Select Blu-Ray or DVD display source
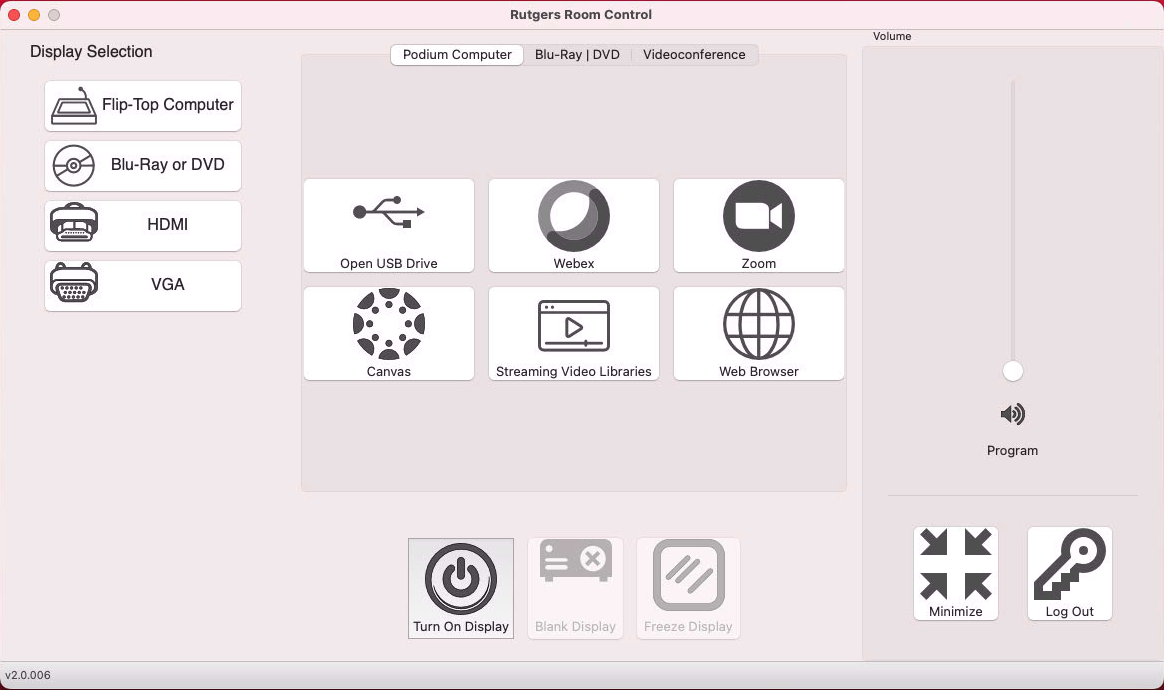This screenshot has height=690, width=1164. (x=143, y=165)
